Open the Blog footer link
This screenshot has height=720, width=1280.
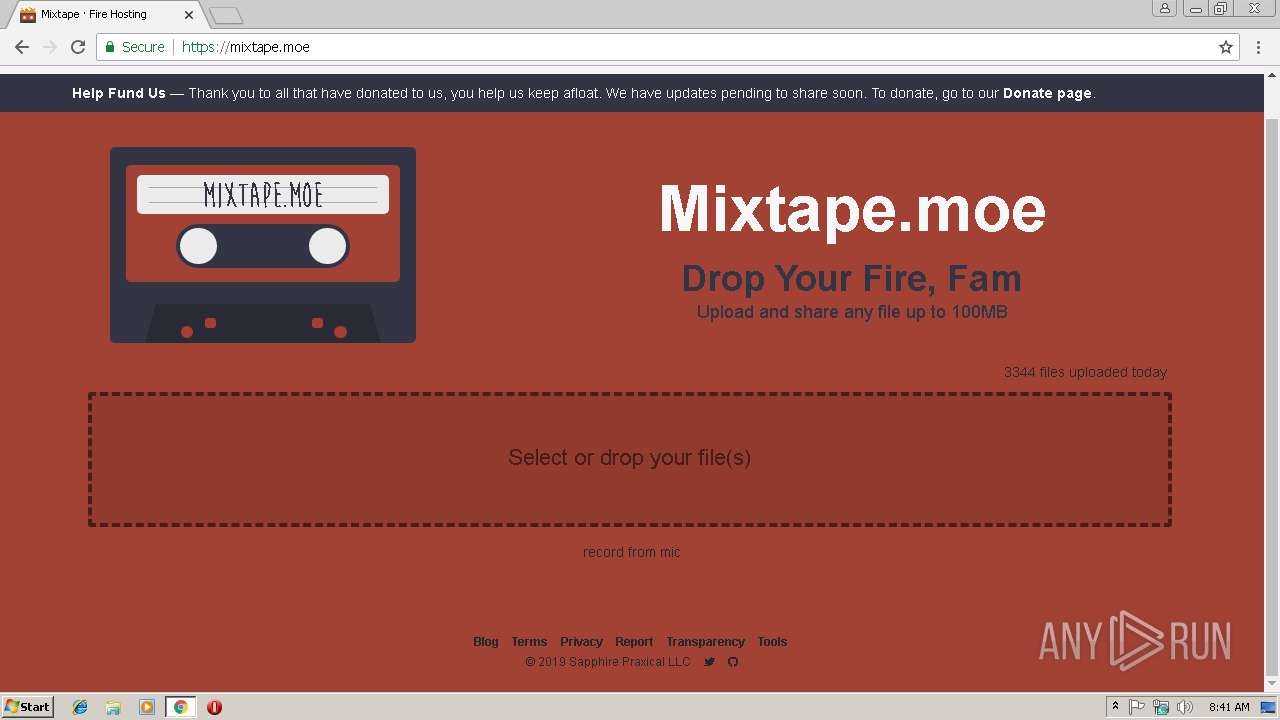tap(486, 642)
